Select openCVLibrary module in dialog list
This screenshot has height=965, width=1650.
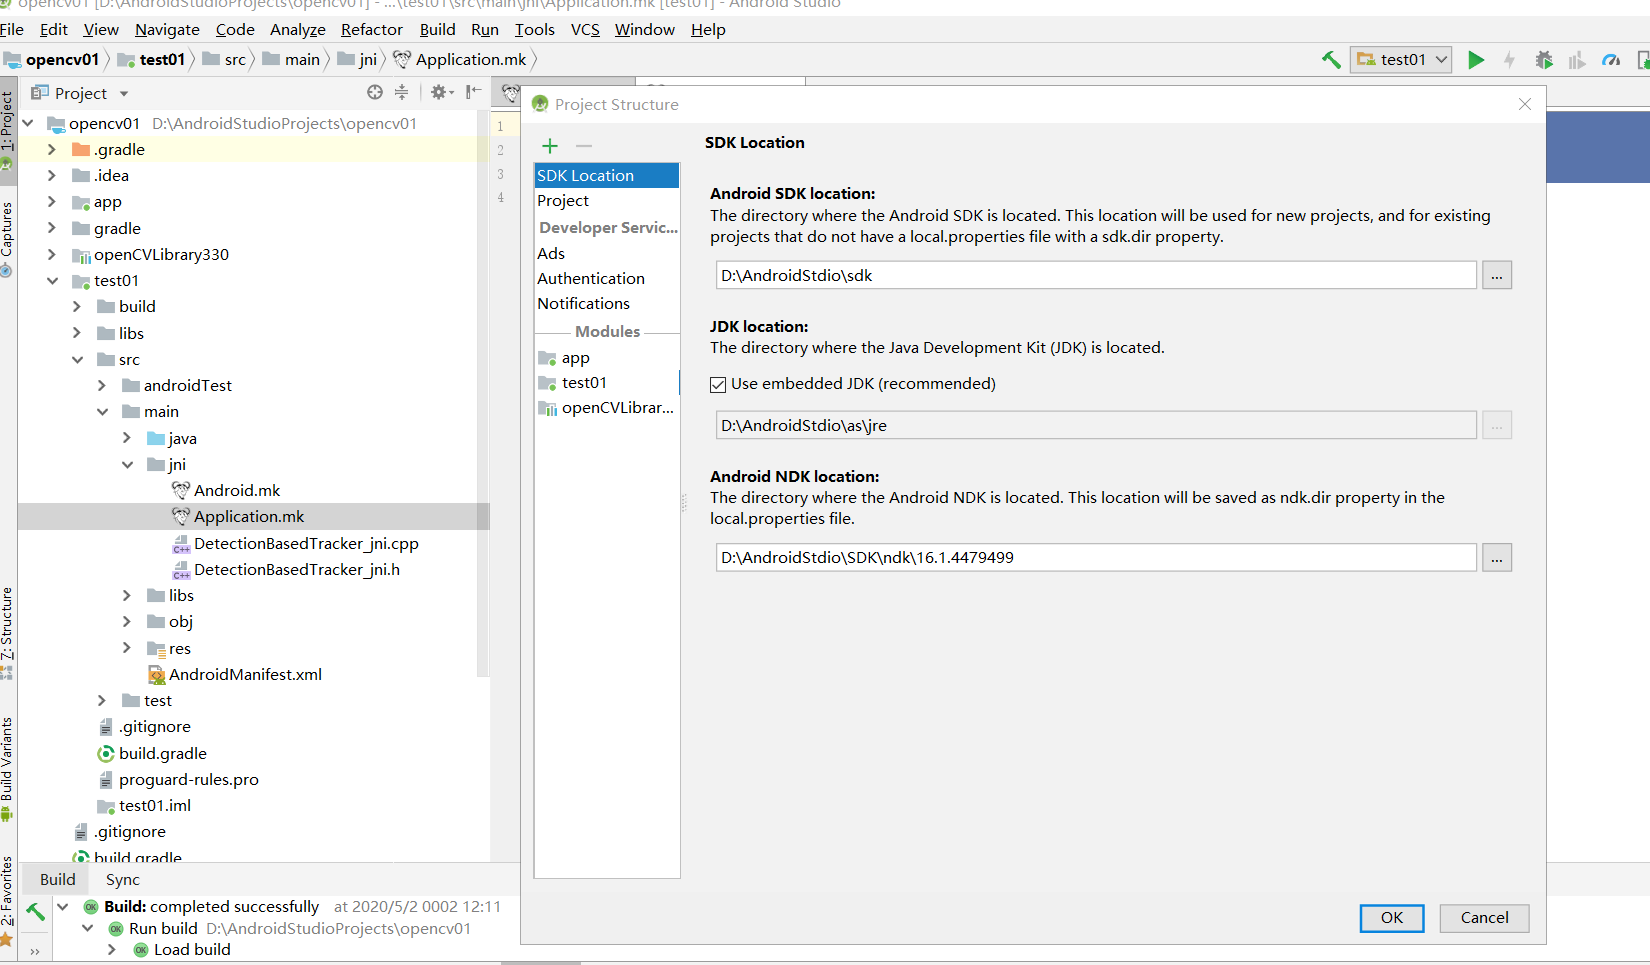(x=607, y=408)
